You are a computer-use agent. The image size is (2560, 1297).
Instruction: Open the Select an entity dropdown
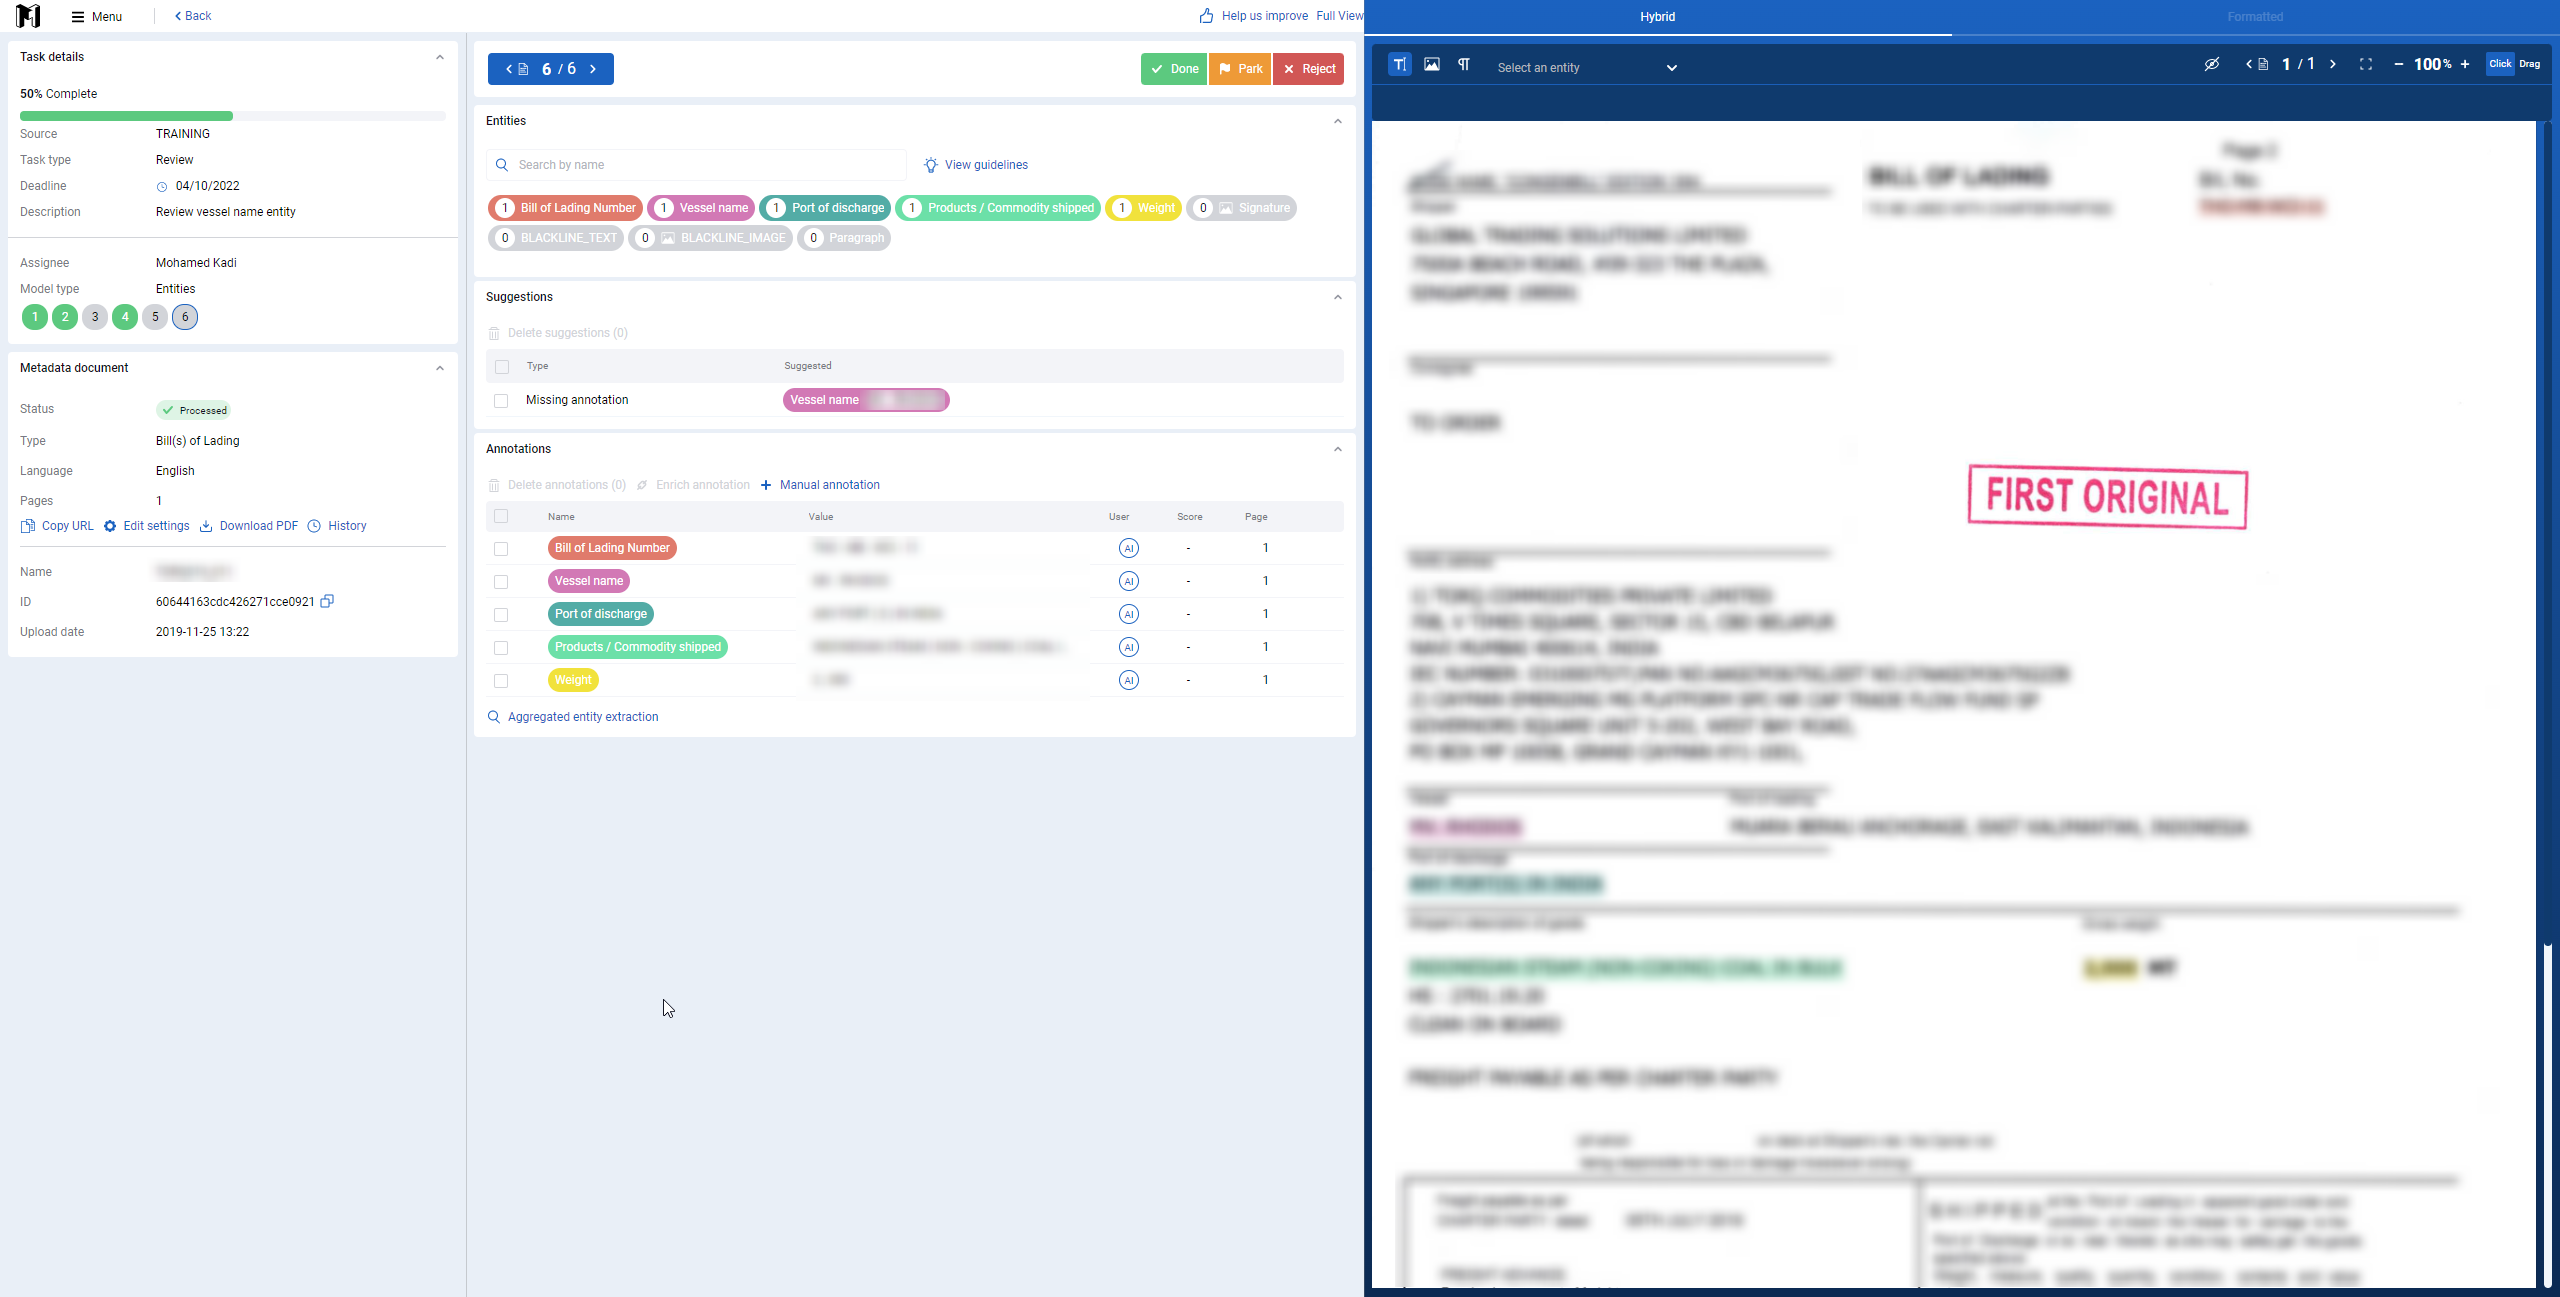(x=1586, y=67)
